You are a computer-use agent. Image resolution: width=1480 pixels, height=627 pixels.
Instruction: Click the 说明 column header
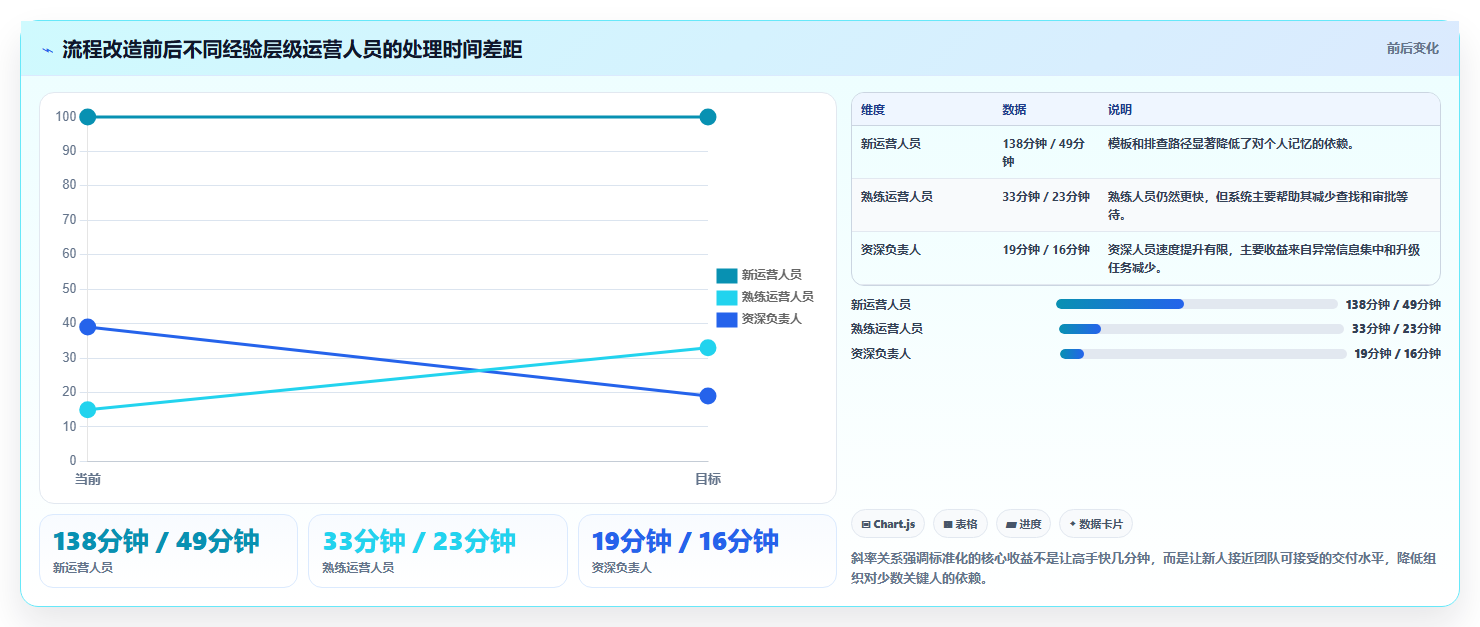1120,110
